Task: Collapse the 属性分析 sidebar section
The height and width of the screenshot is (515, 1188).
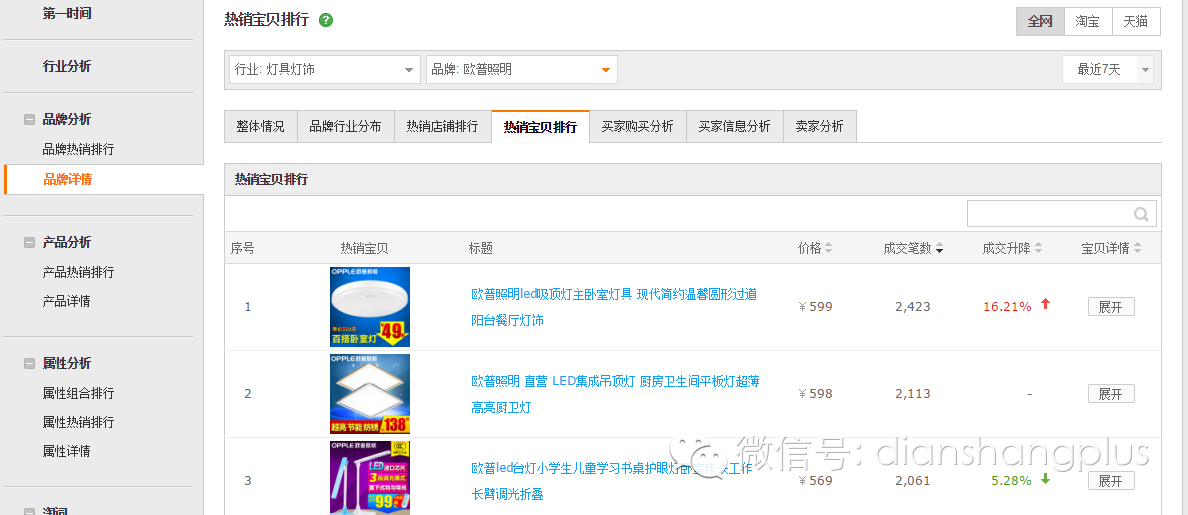Action: coord(30,364)
